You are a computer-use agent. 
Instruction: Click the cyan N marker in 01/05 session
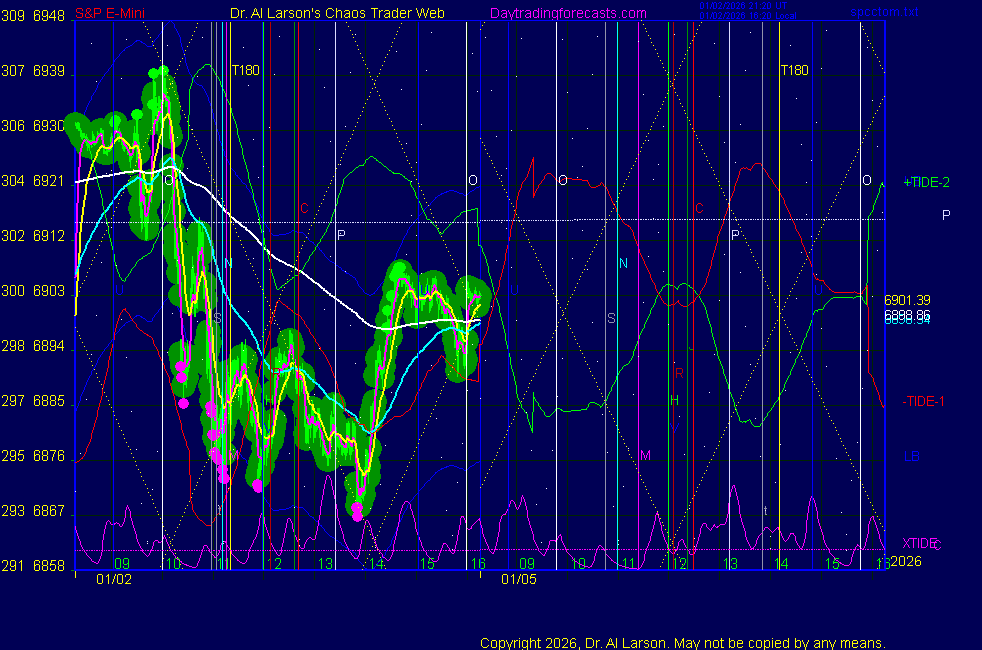[x=623, y=263]
